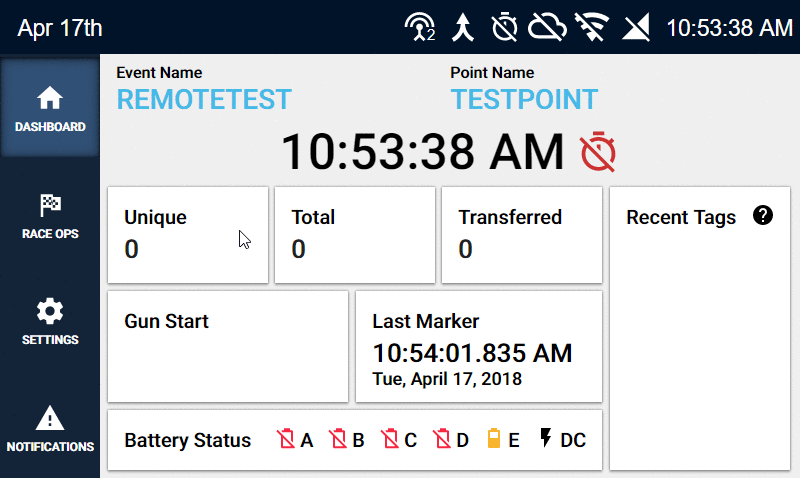This screenshot has height=478, width=800.
Task: Select the DC power bolt icon
Action: pos(546,438)
